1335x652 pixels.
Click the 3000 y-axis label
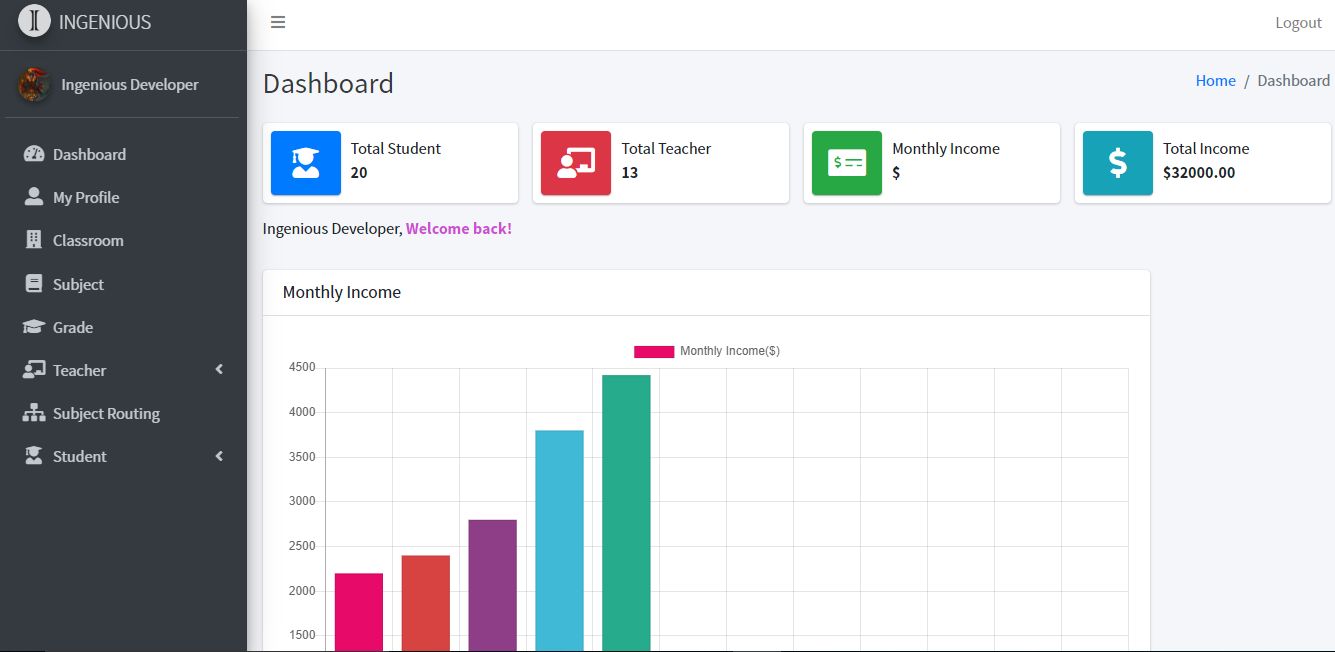pos(303,501)
